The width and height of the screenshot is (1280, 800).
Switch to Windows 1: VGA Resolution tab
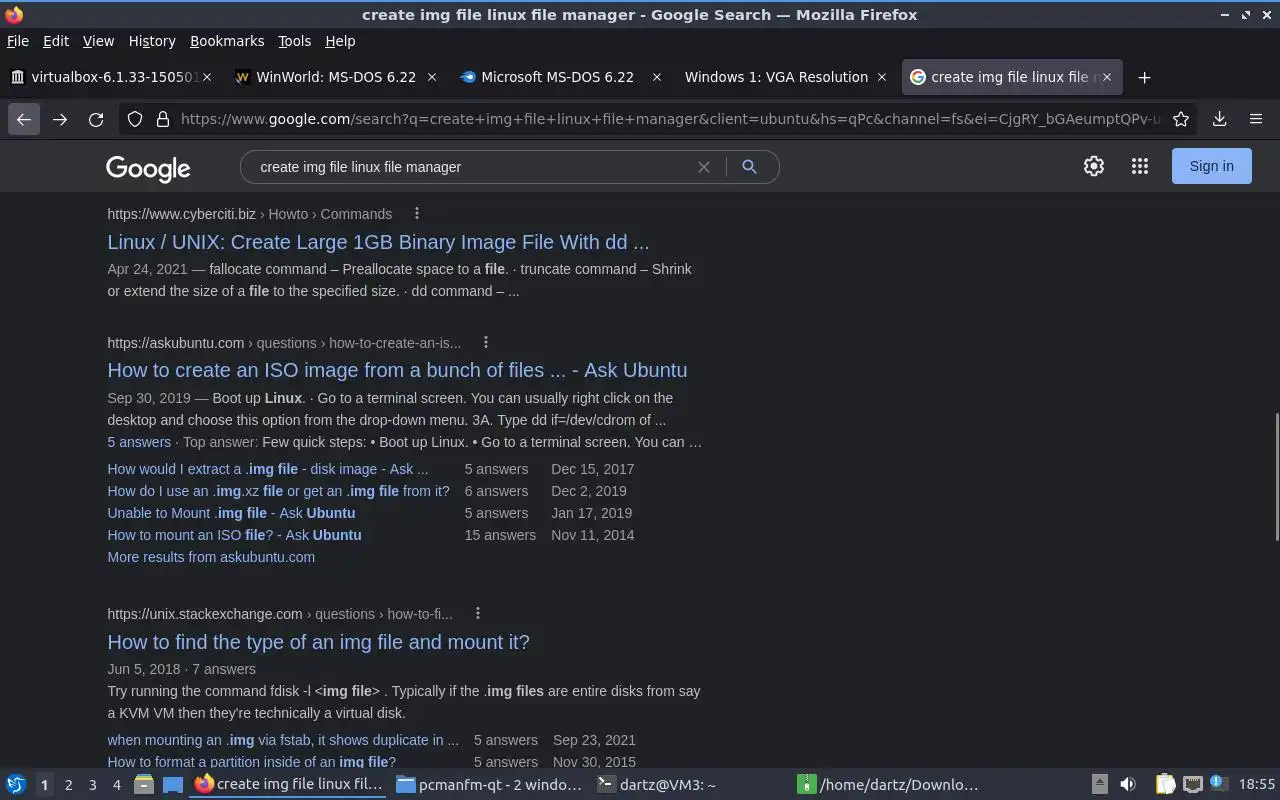coord(787,77)
